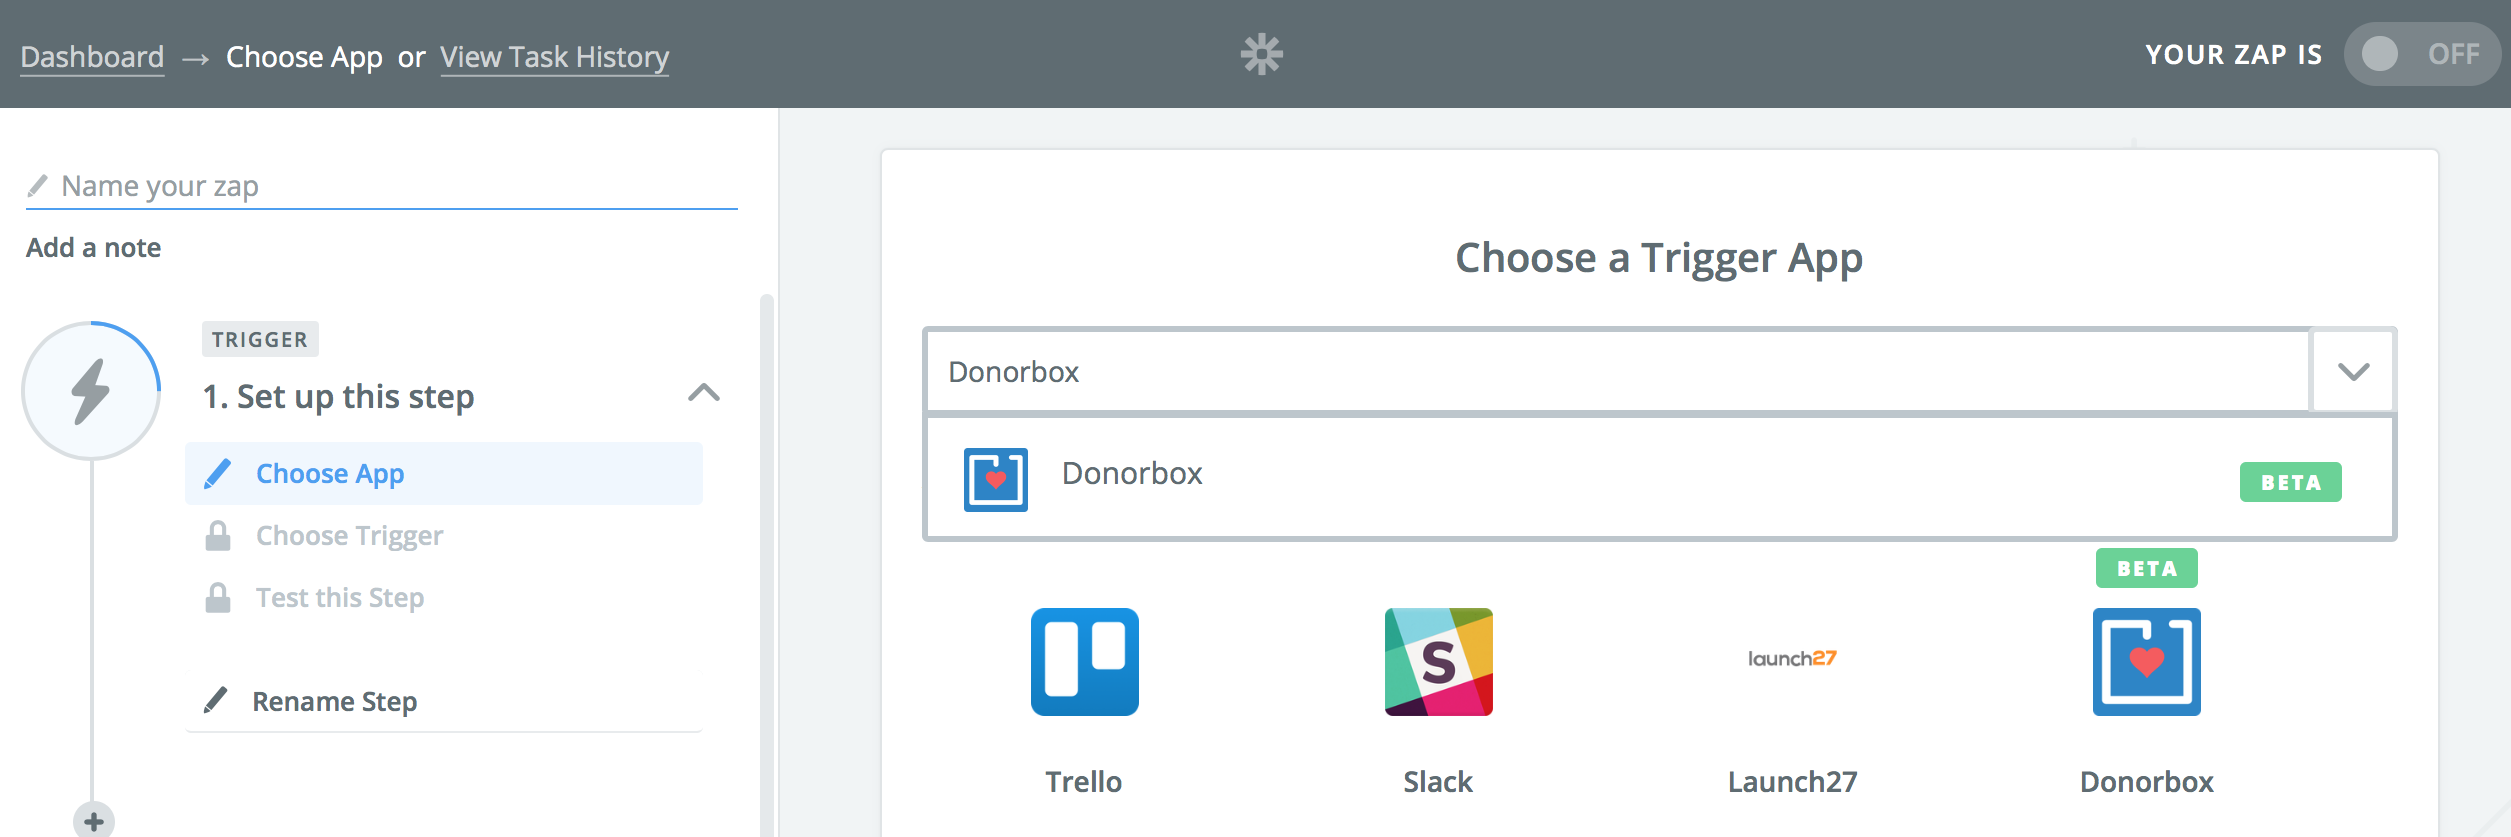Open View Task History link
The image size is (2511, 837).
pos(554,57)
